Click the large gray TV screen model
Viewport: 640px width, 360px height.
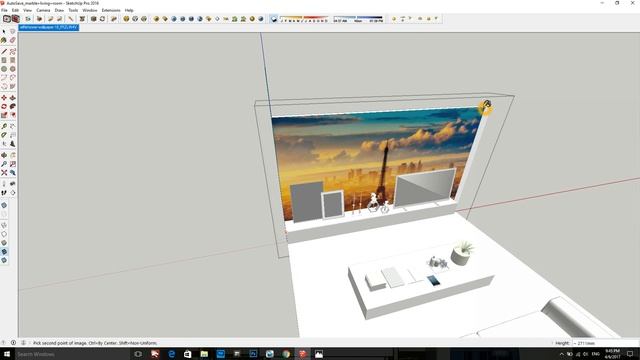(x=424, y=188)
